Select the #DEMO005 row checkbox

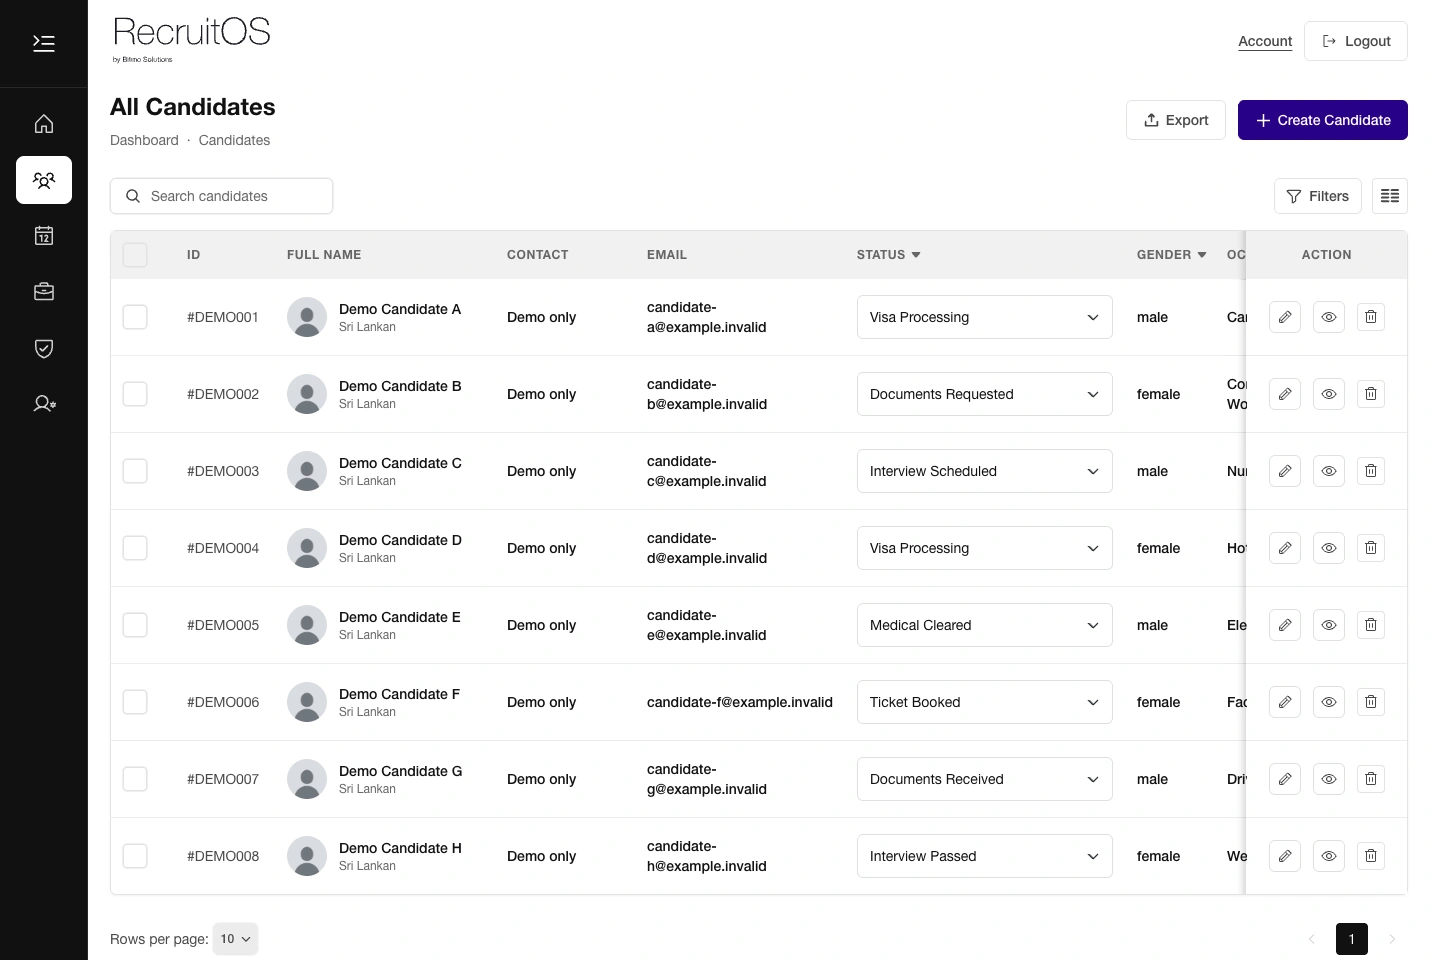135,625
